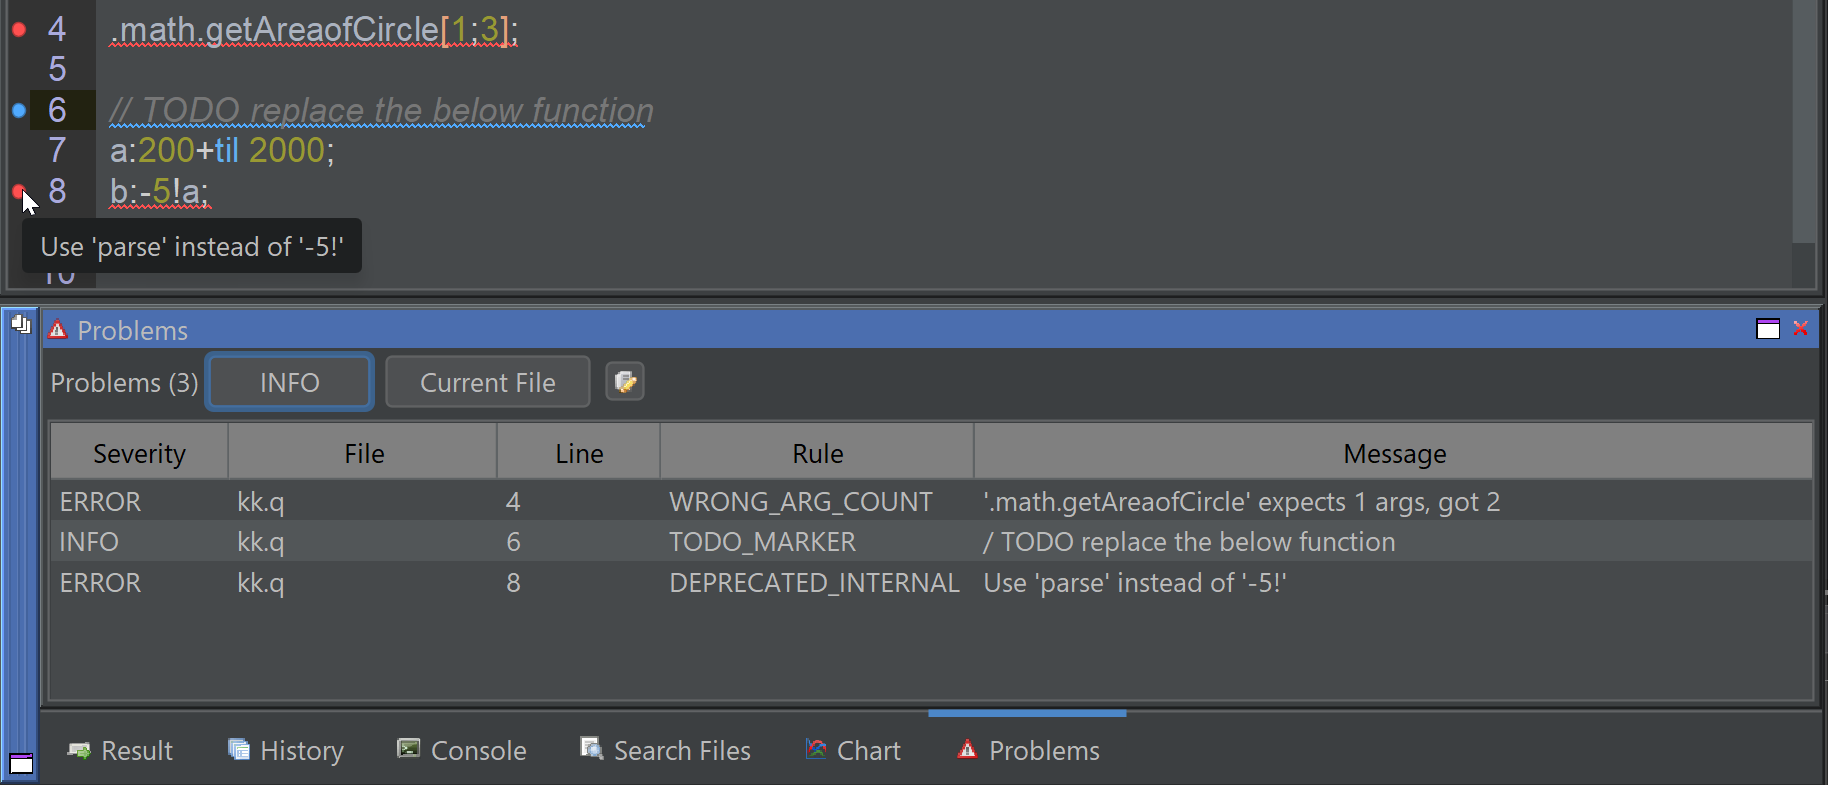Screen dimensions: 1828x785
Task: Select the DEPRECATED_INTERNAL error row
Action: coord(800,583)
